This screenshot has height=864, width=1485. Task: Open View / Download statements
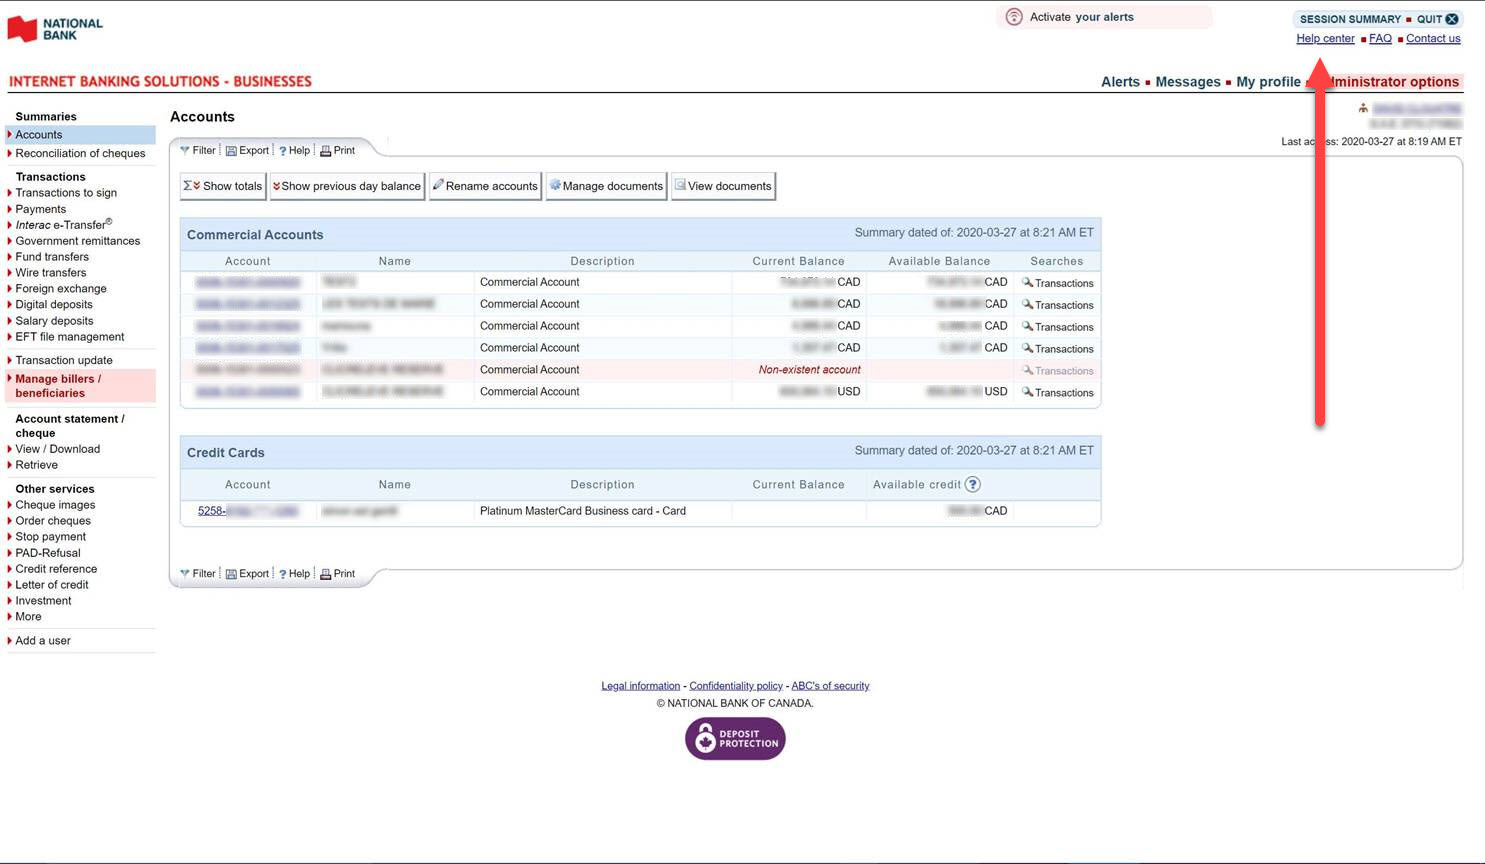pos(58,449)
